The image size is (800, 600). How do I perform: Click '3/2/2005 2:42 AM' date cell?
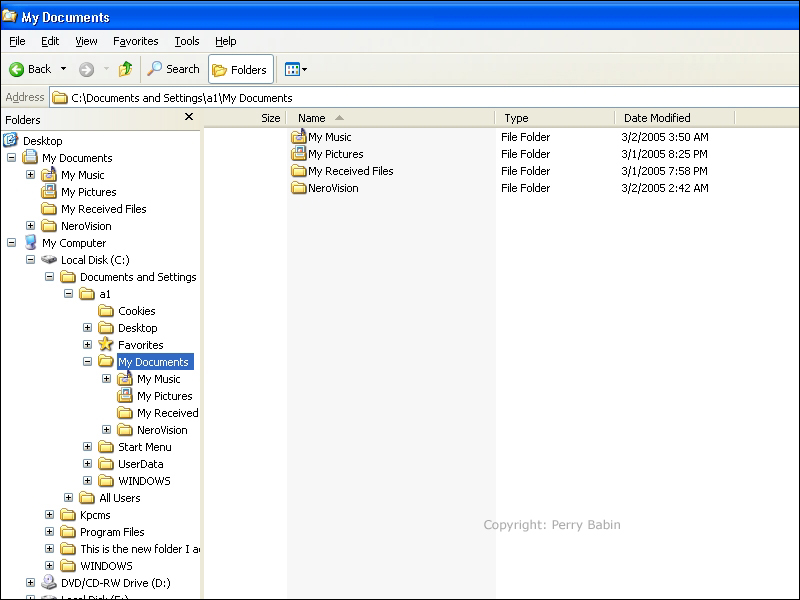coord(665,188)
